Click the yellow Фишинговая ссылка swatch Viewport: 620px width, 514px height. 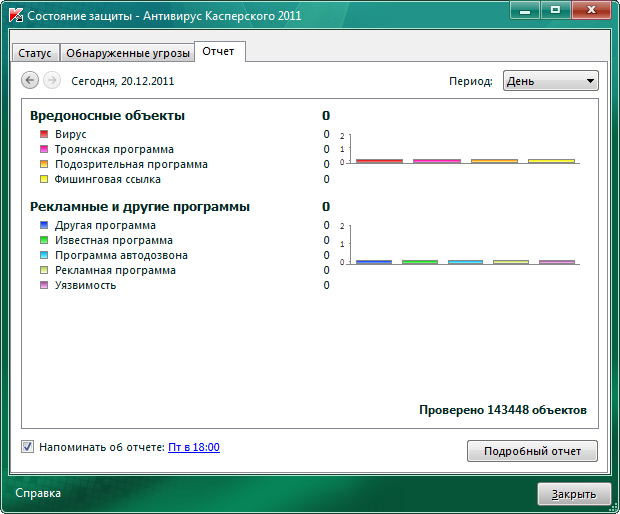44,179
